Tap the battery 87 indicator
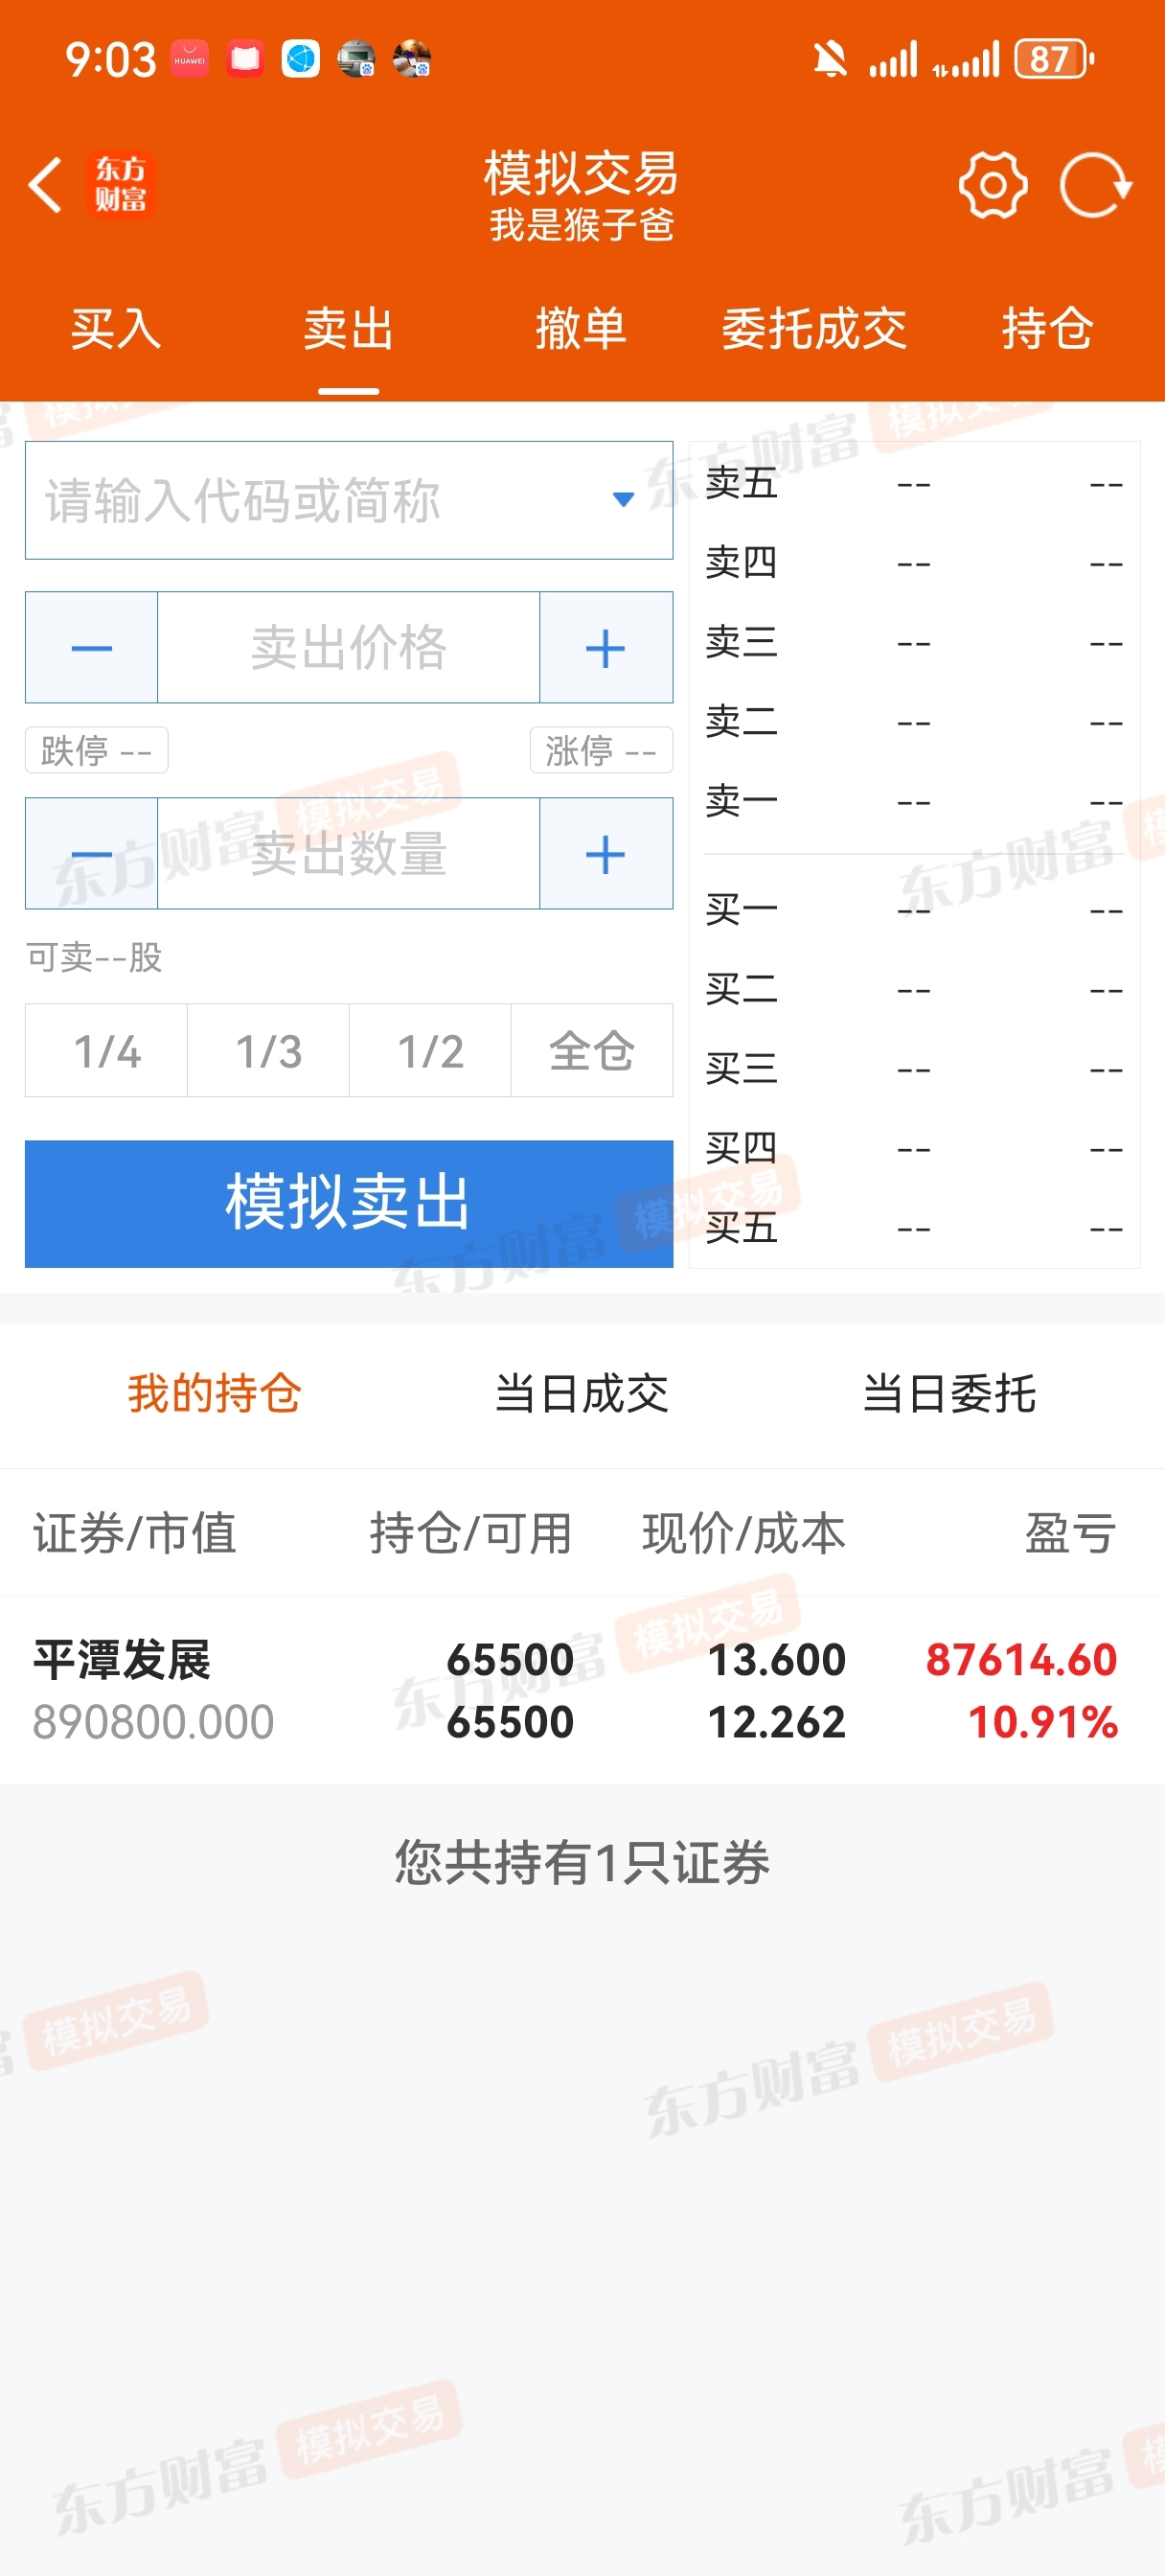 tap(1053, 59)
